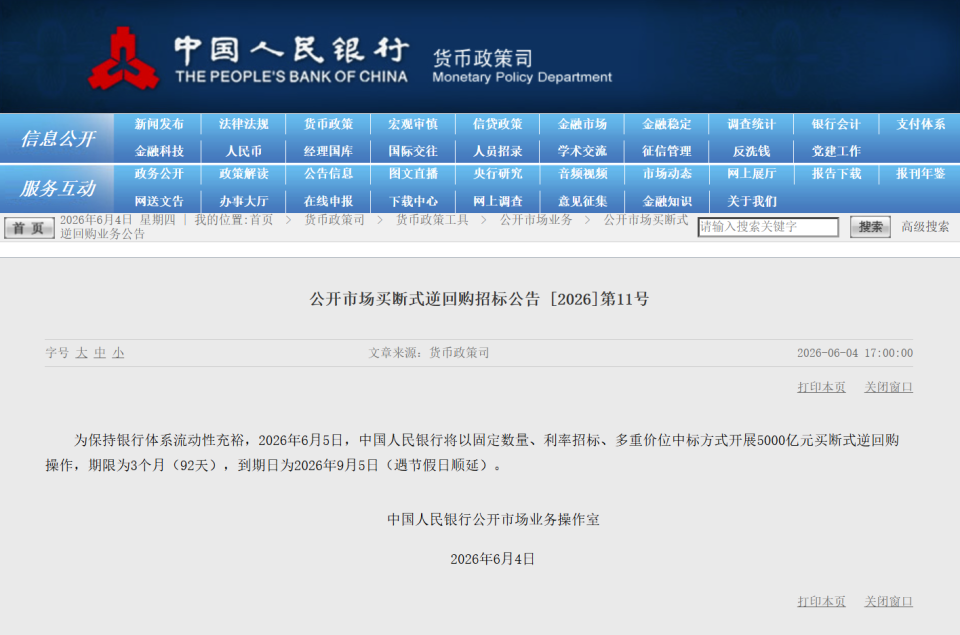Open the 政务公开 section

(159, 173)
